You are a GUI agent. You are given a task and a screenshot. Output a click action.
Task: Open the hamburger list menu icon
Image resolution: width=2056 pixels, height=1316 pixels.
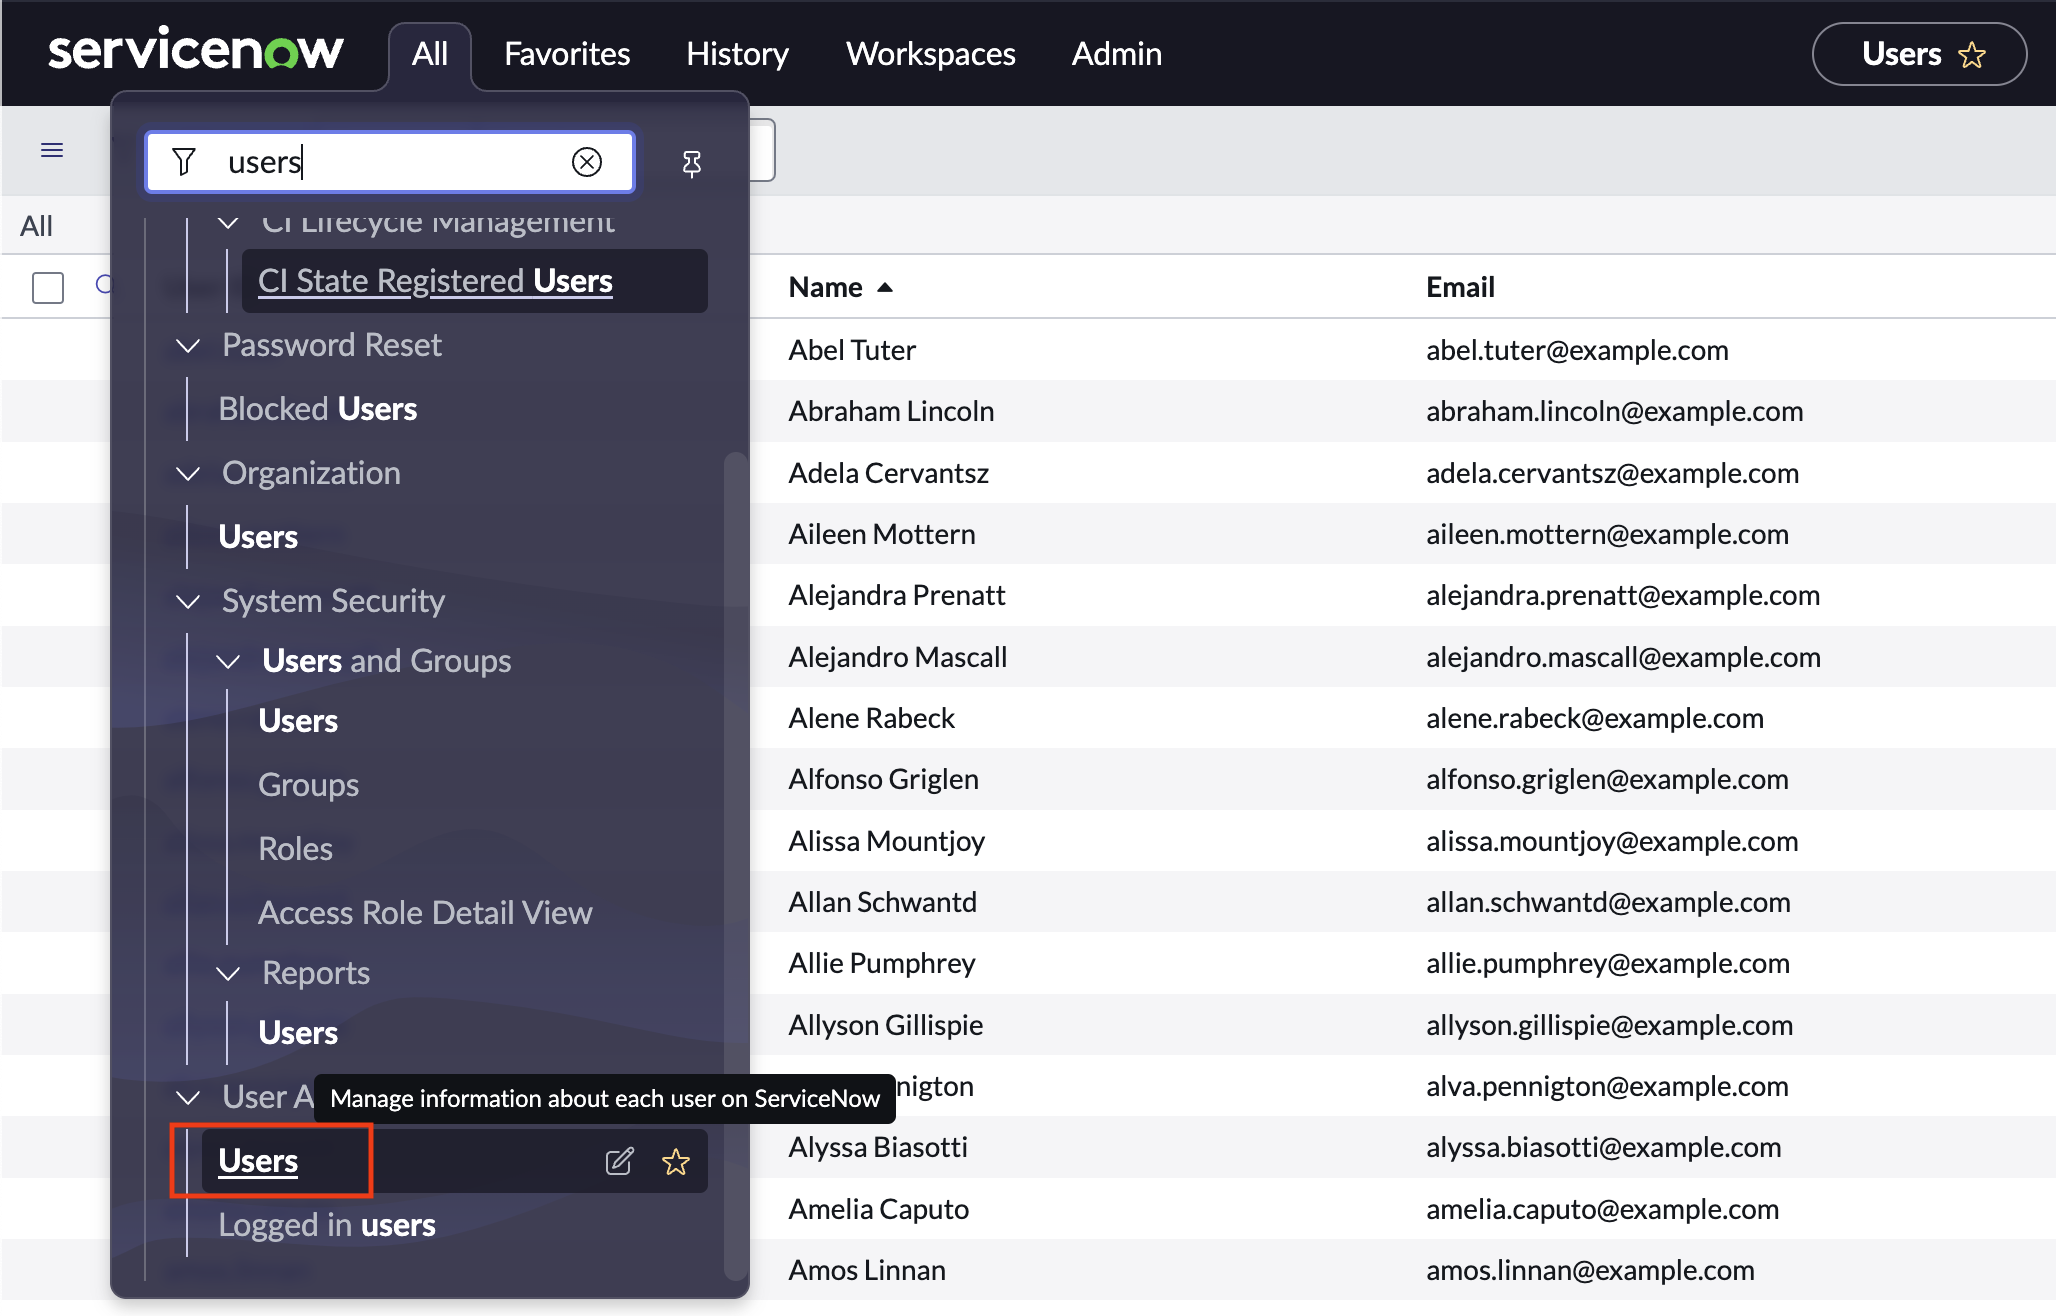(x=52, y=150)
